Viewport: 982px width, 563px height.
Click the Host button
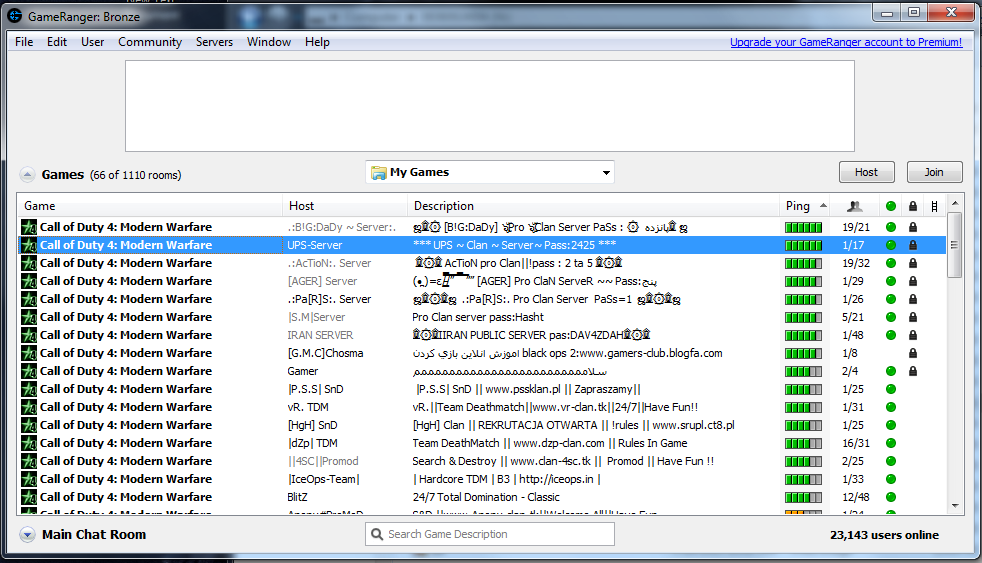click(x=866, y=172)
